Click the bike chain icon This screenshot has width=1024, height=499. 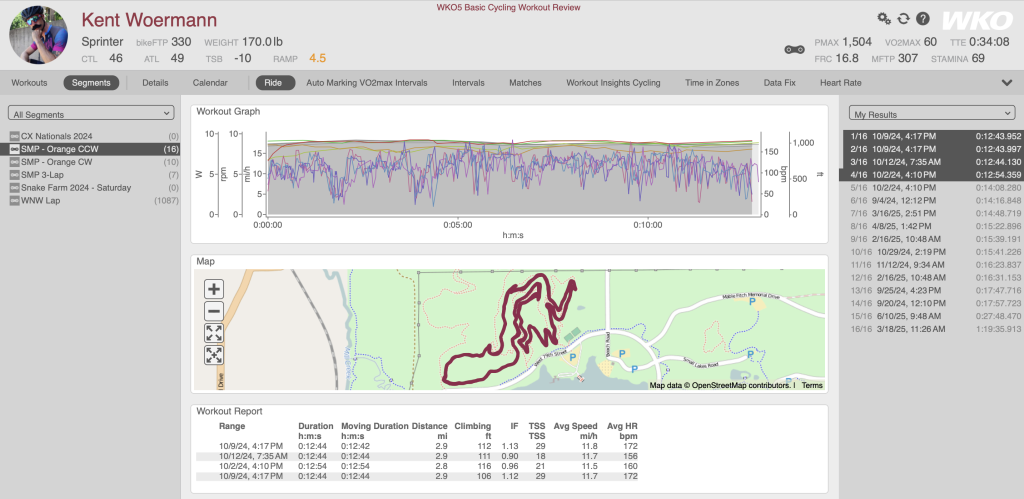pyautogui.click(x=795, y=48)
